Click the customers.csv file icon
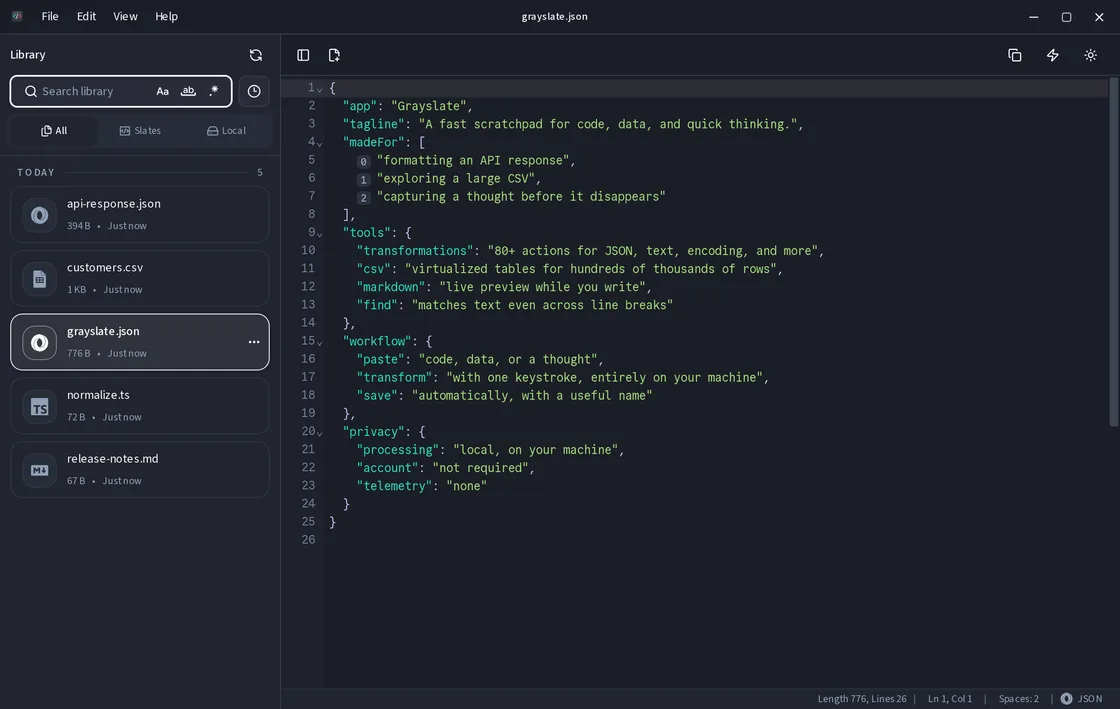The width and height of the screenshot is (1120, 709). coord(39,279)
